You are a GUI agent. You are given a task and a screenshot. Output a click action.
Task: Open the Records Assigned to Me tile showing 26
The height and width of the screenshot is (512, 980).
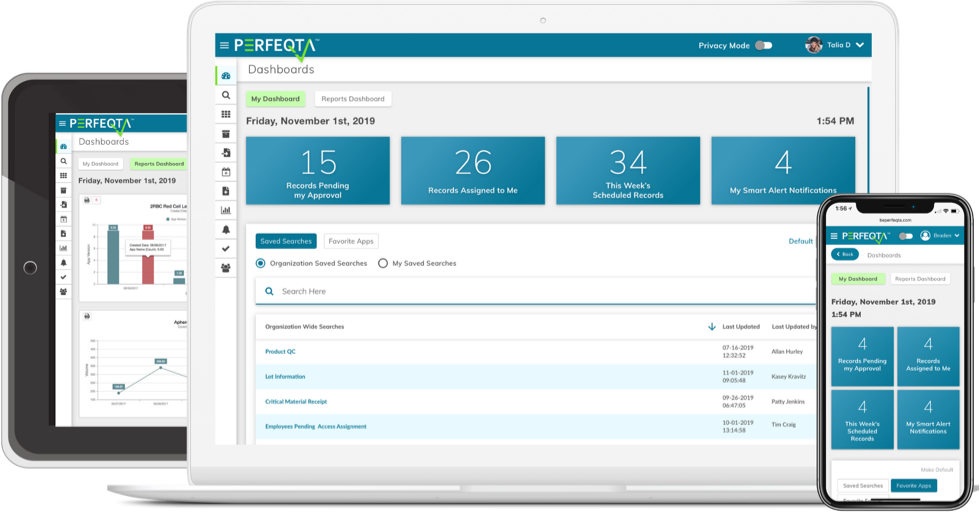(473, 171)
